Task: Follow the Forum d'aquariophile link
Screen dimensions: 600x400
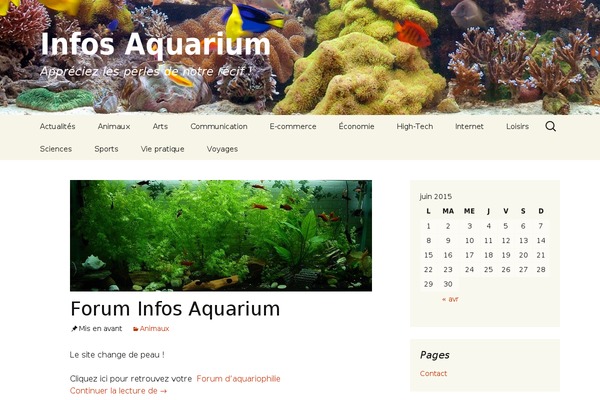Action: coord(238,379)
